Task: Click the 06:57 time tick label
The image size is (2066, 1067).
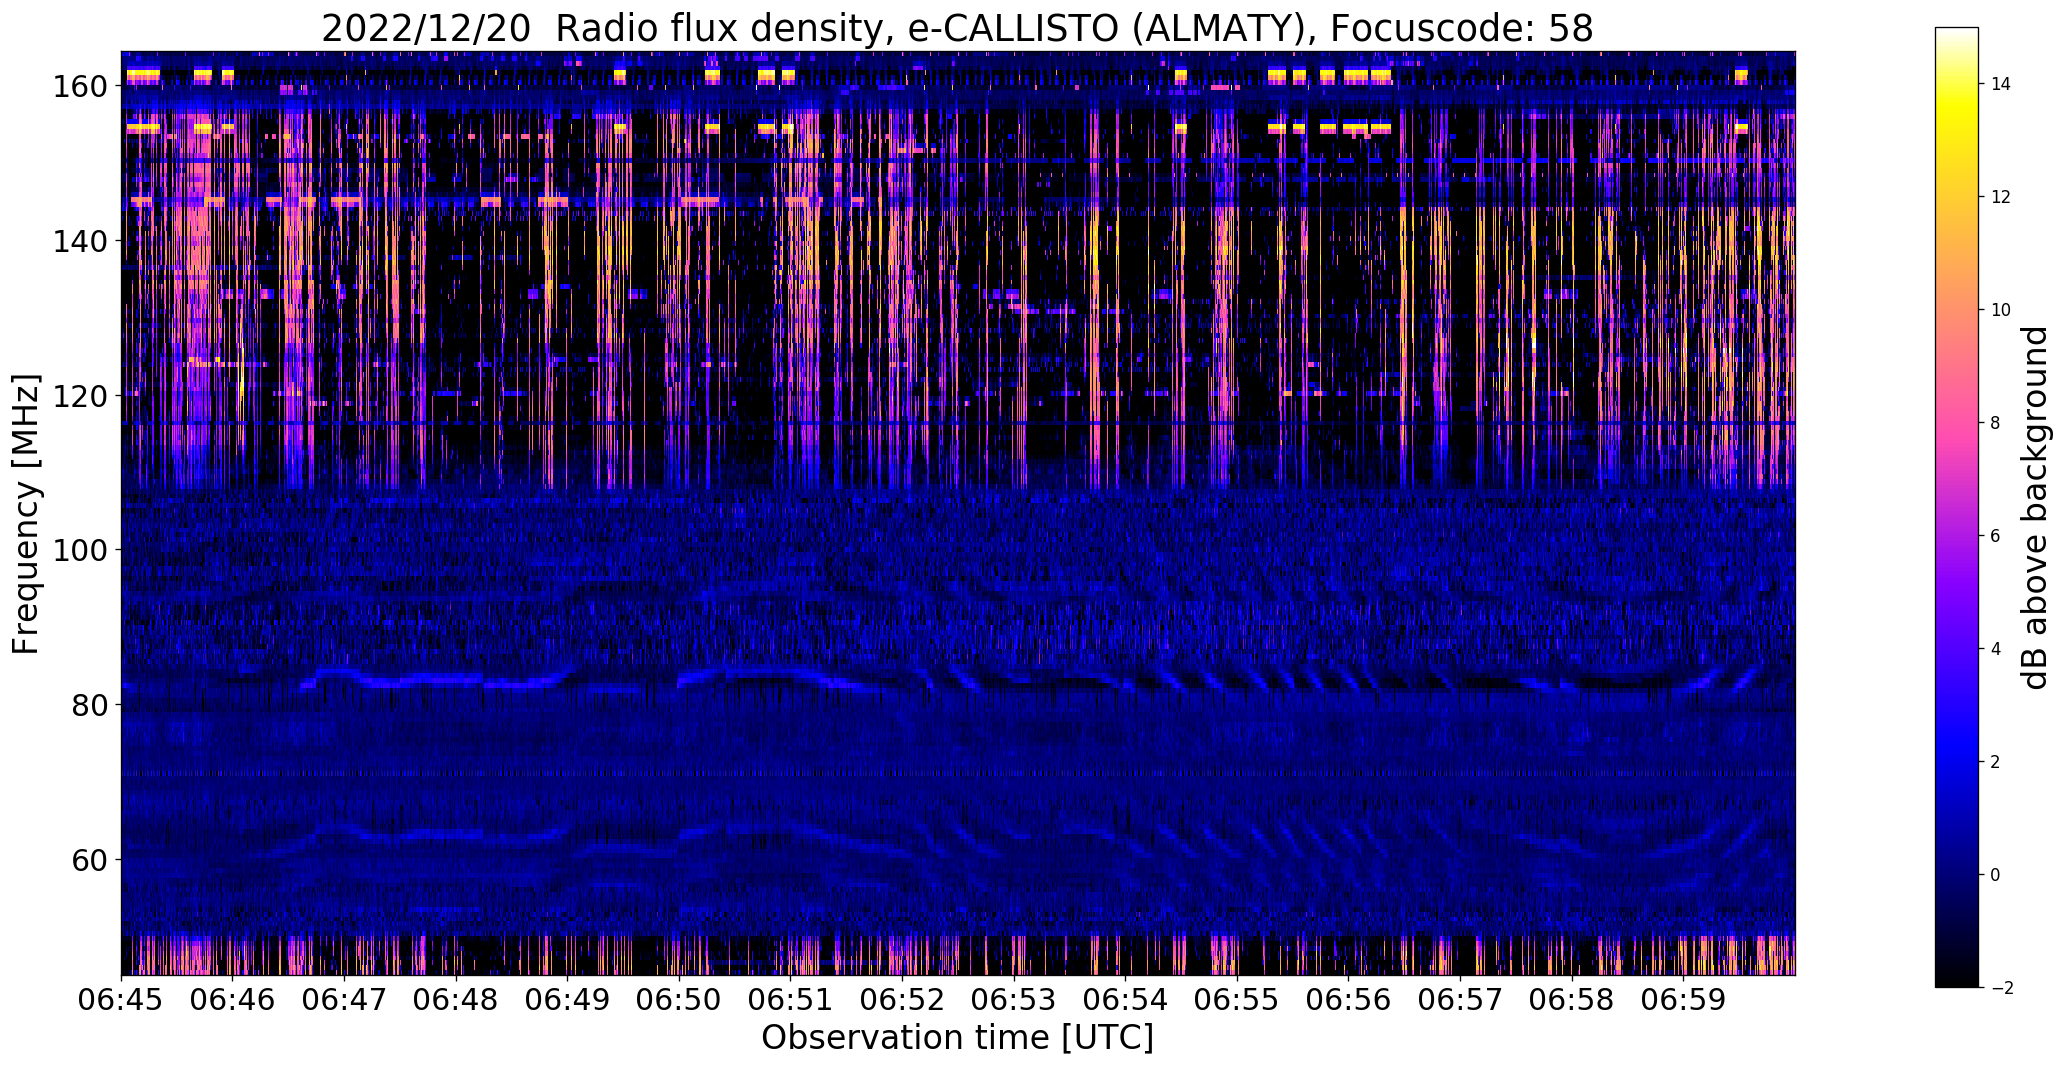Action: point(1461,999)
